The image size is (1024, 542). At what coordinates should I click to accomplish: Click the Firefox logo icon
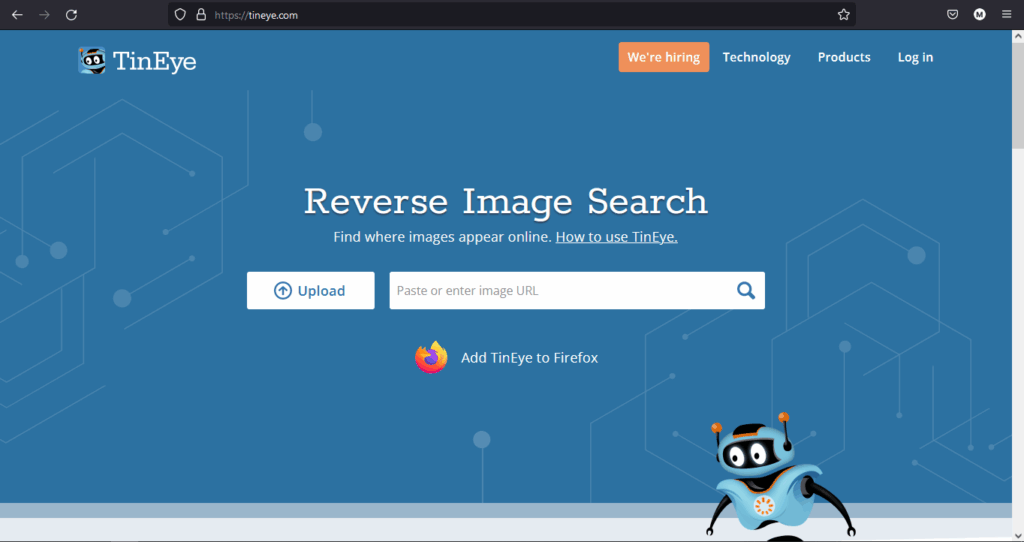(x=431, y=357)
